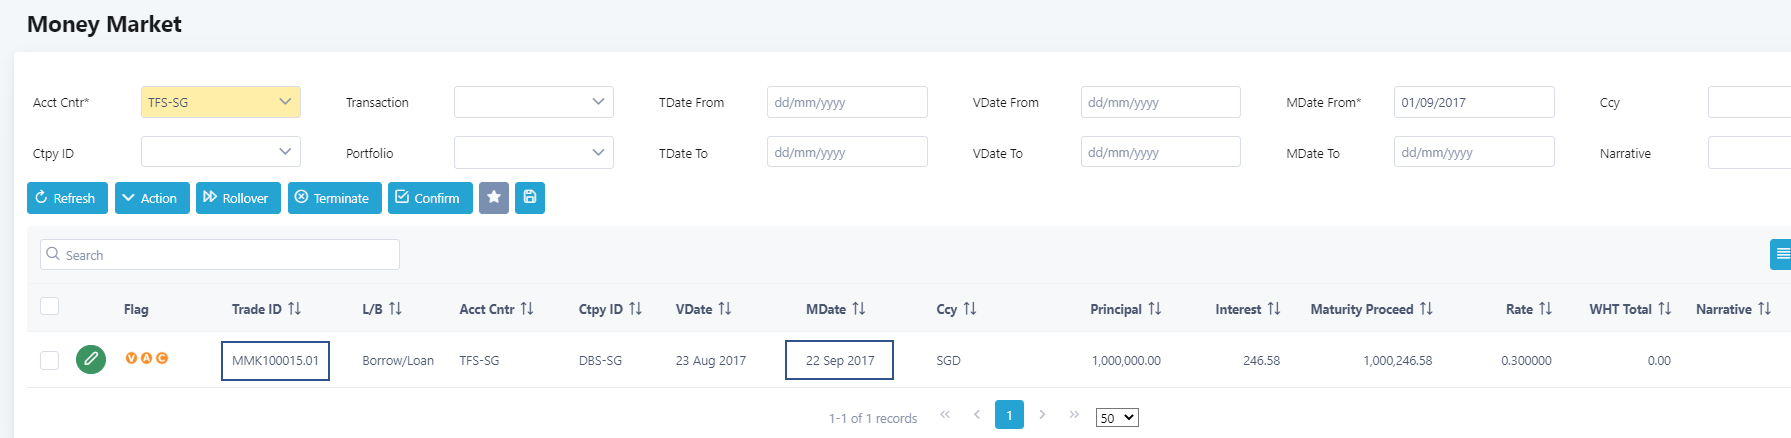Click the Refresh button
Screen dimensions: 1791x438
click(67, 198)
